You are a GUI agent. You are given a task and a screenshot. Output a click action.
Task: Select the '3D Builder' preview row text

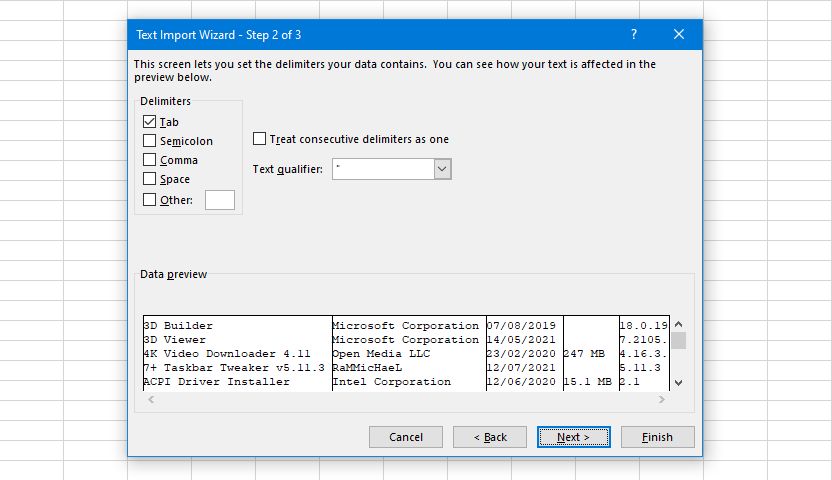(x=178, y=326)
